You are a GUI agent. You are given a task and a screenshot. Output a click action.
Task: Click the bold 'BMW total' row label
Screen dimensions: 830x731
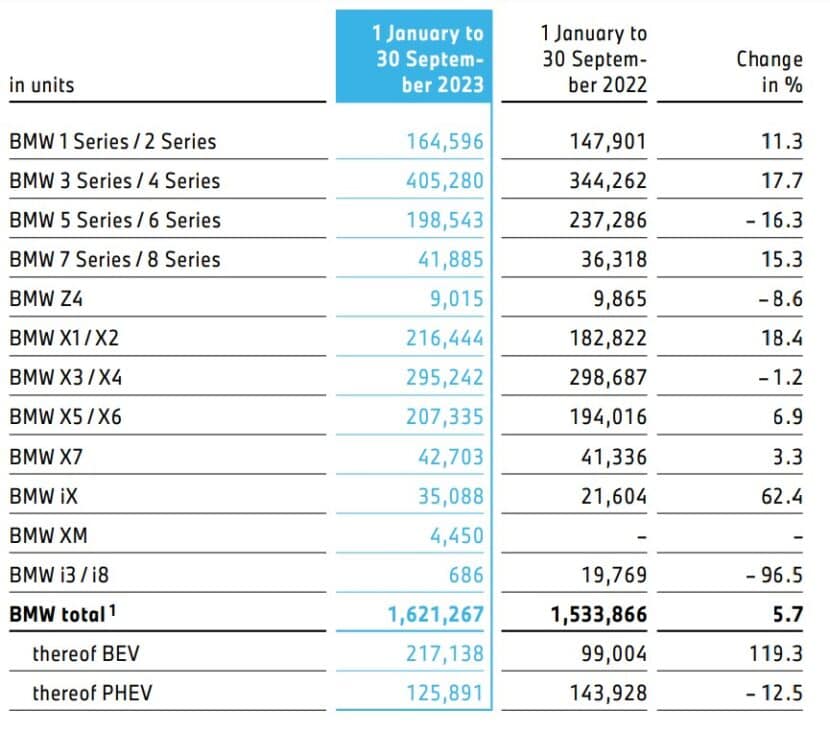60,614
